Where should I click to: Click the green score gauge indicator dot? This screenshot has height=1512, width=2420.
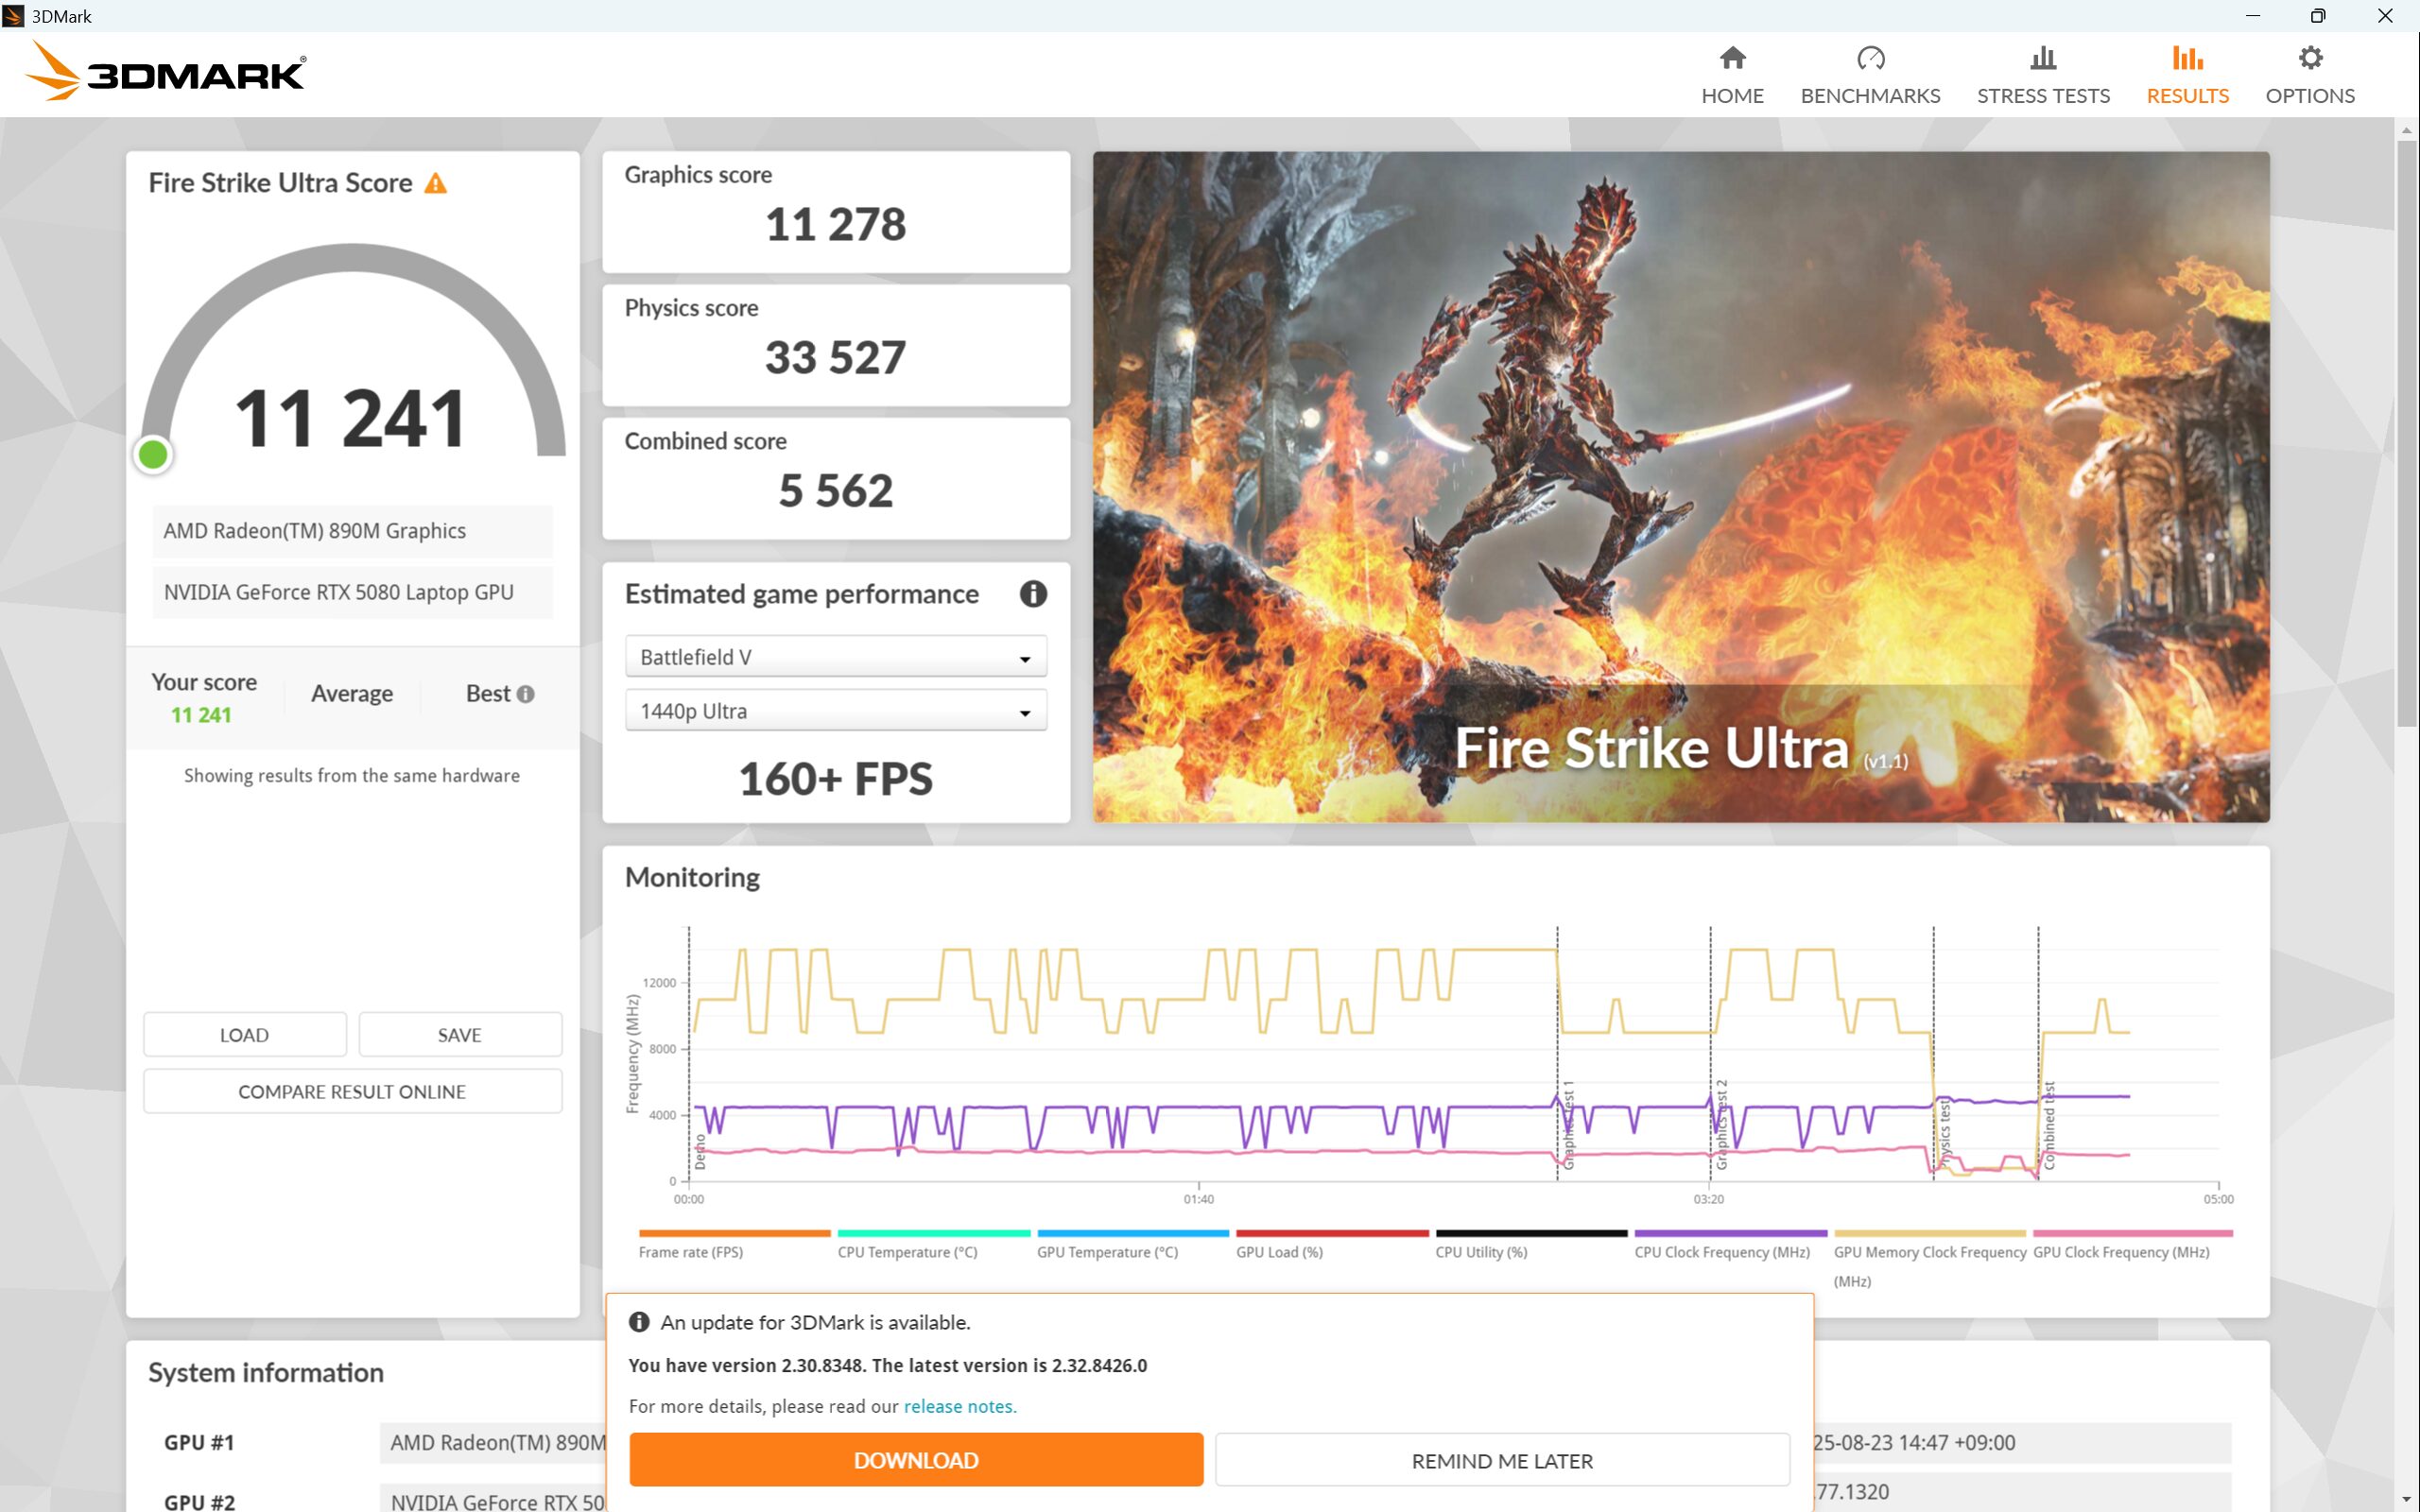click(153, 455)
